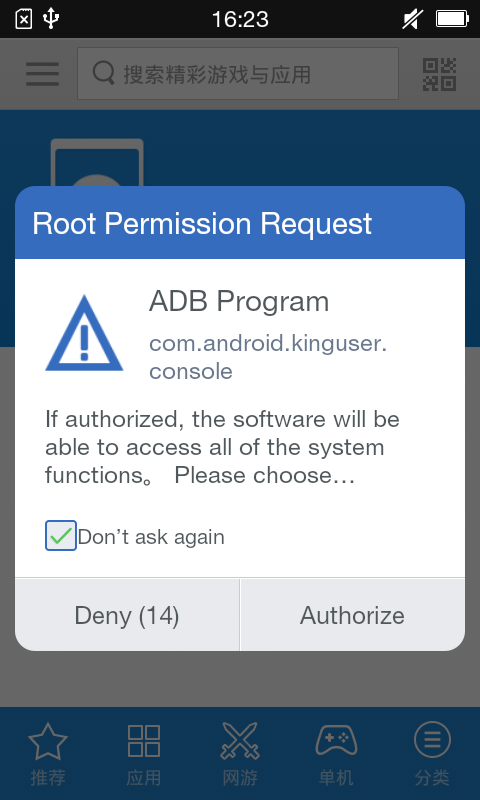480x800 pixels.
Task: Deny the root permission request
Action: (x=127, y=615)
